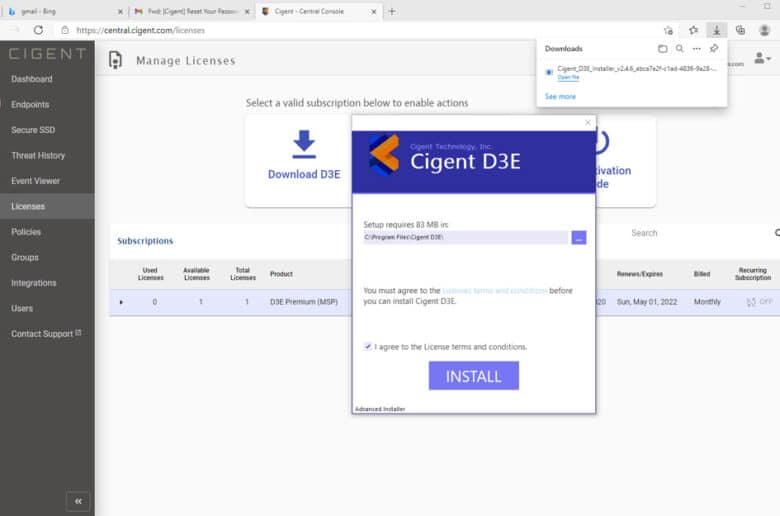Open the user account dropdown
The image size is (780, 516).
pyautogui.click(x=762, y=58)
